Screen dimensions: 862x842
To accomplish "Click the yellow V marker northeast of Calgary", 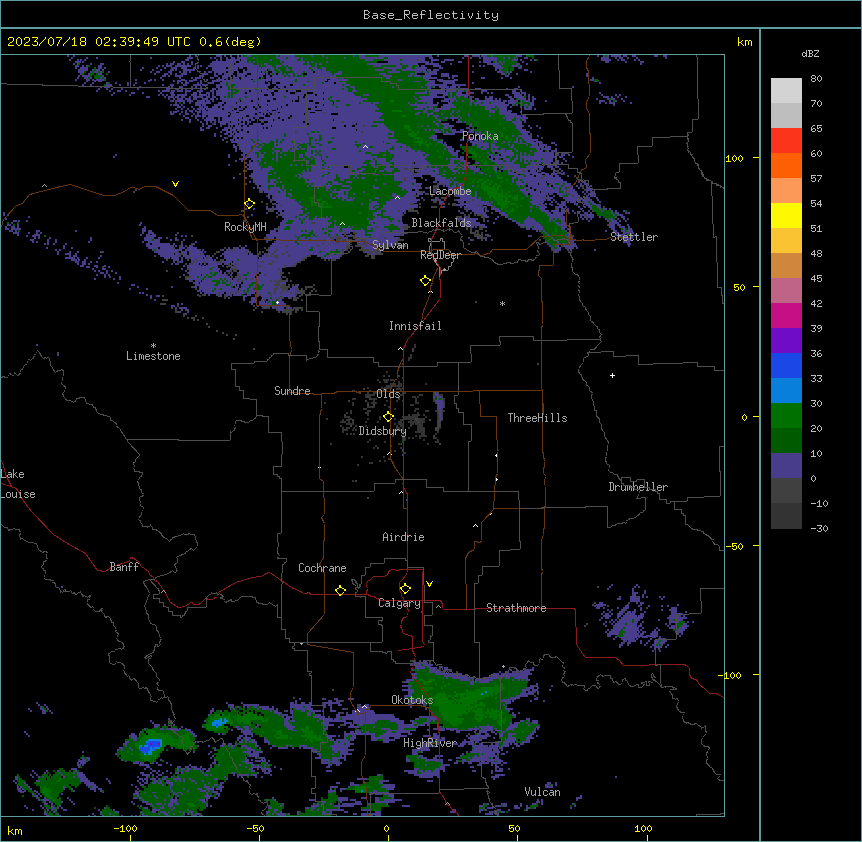I will [x=429, y=584].
